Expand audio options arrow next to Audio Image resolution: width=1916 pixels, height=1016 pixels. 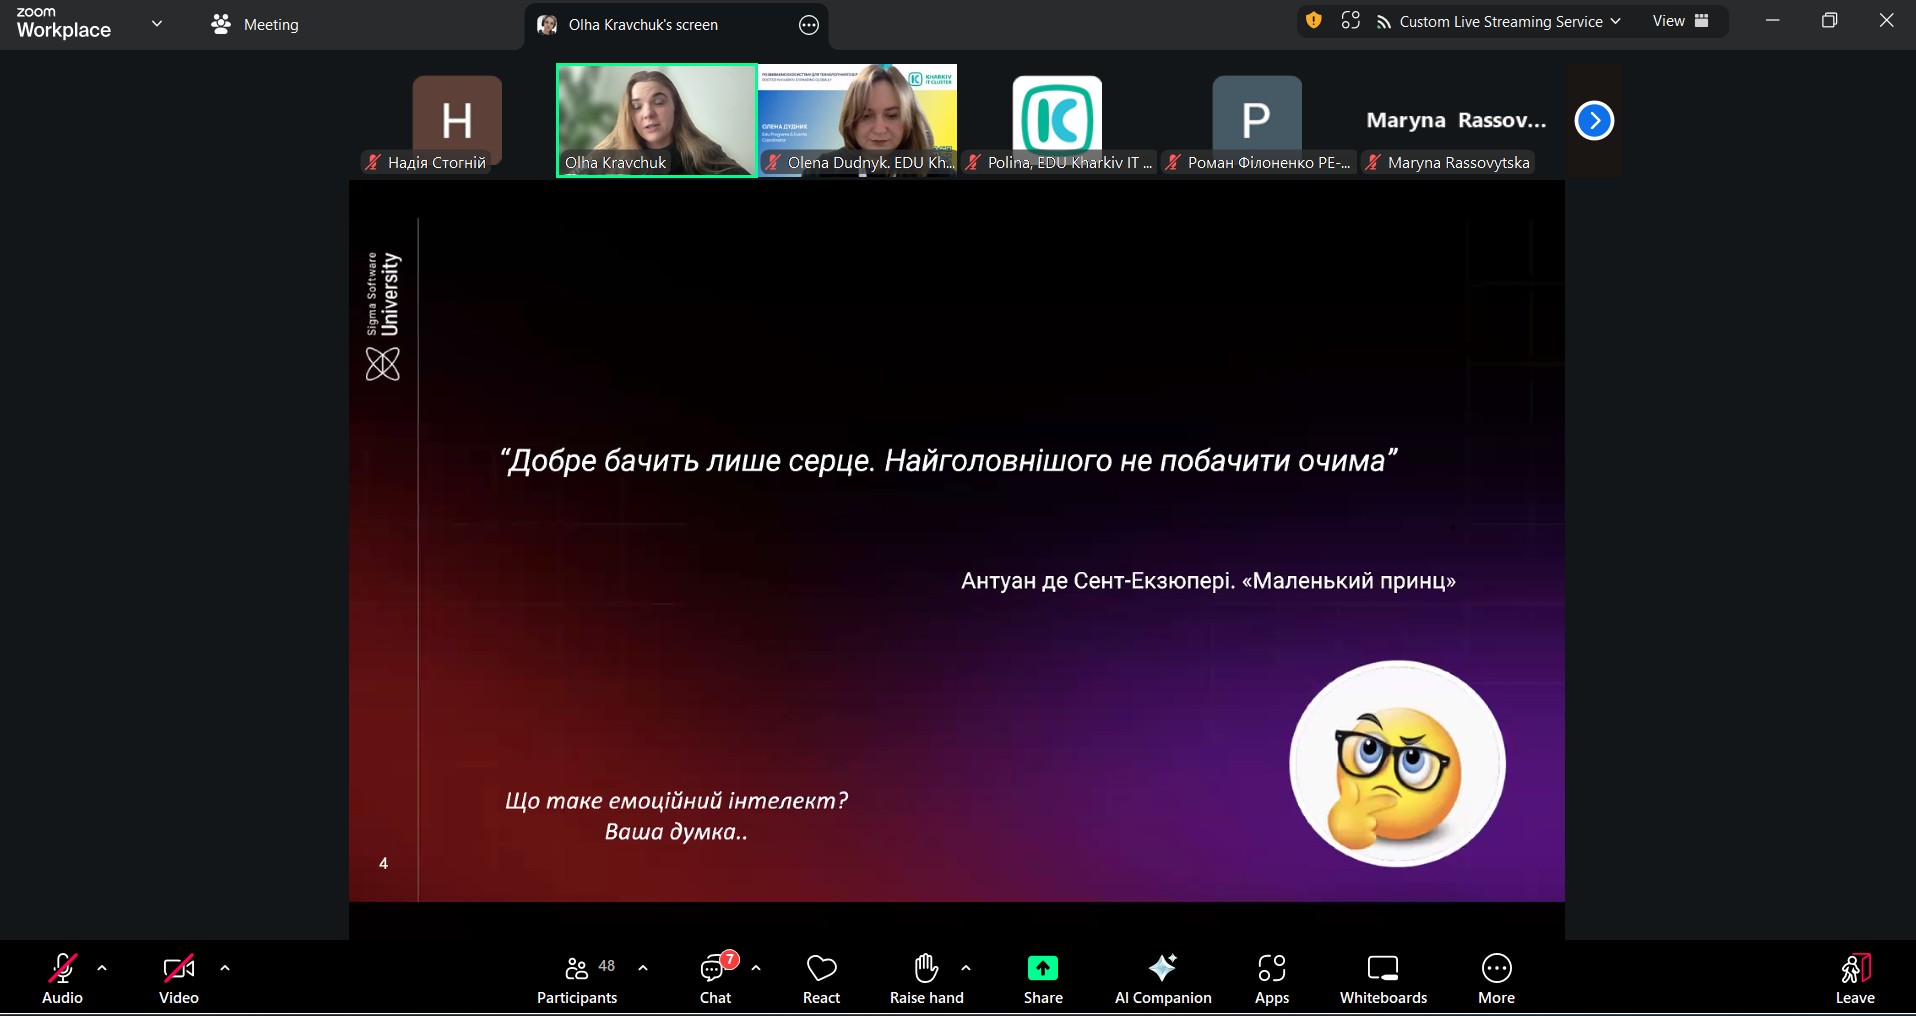click(102, 968)
